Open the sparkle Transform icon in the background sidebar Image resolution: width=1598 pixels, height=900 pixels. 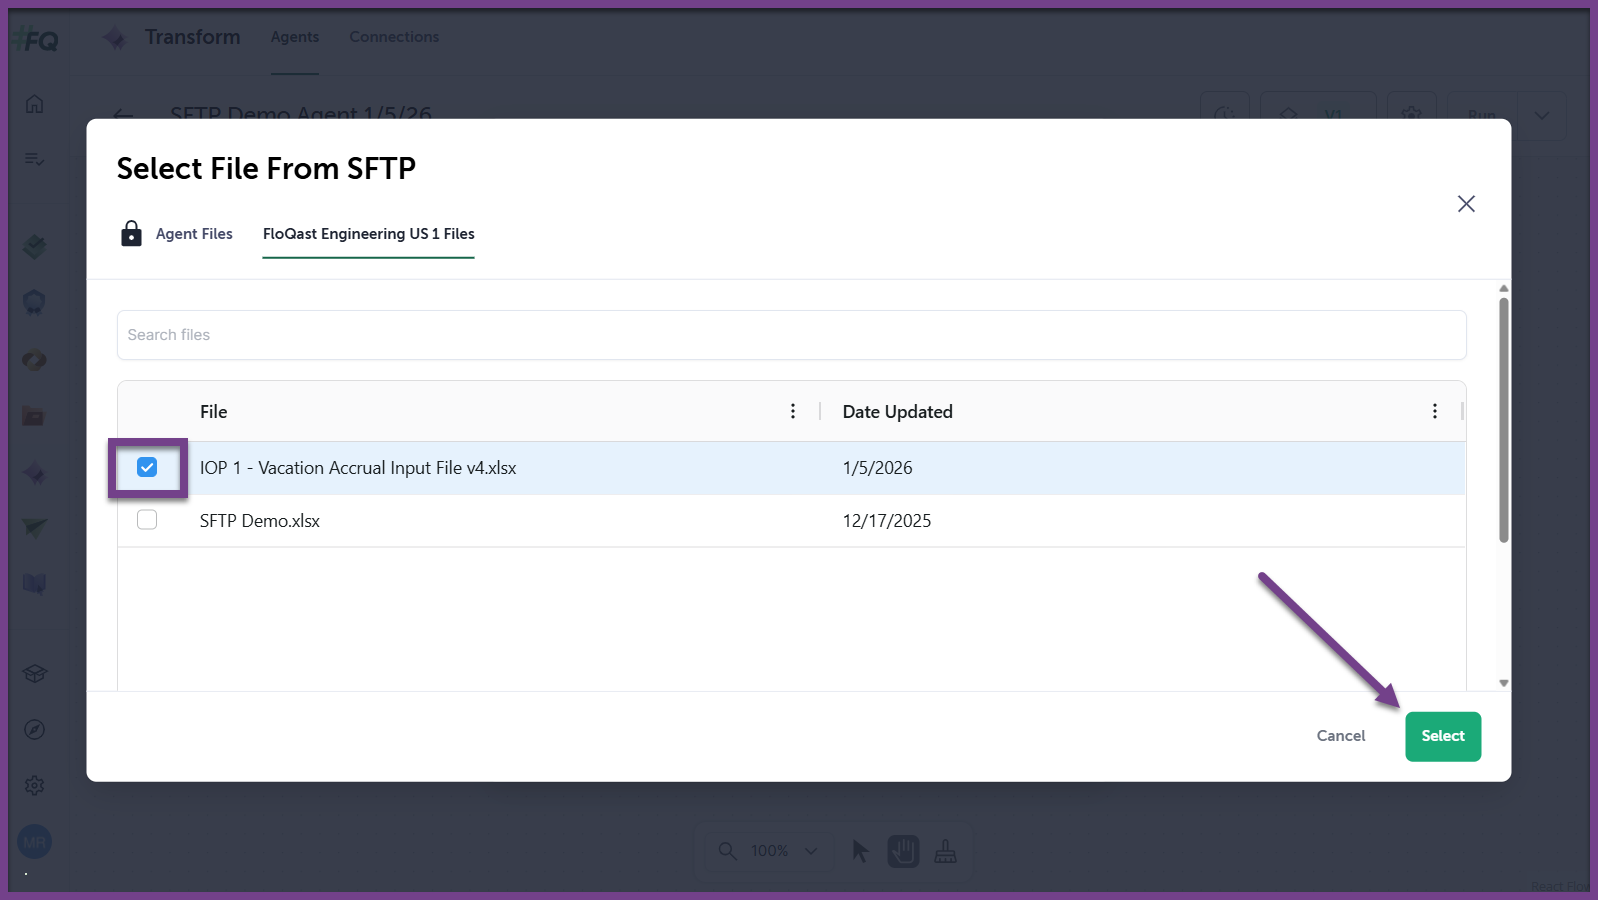pyautogui.click(x=35, y=472)
